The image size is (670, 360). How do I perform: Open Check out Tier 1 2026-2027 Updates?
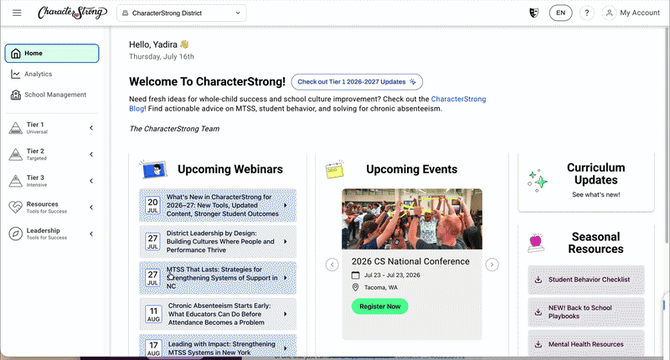[x=357, y=82]
